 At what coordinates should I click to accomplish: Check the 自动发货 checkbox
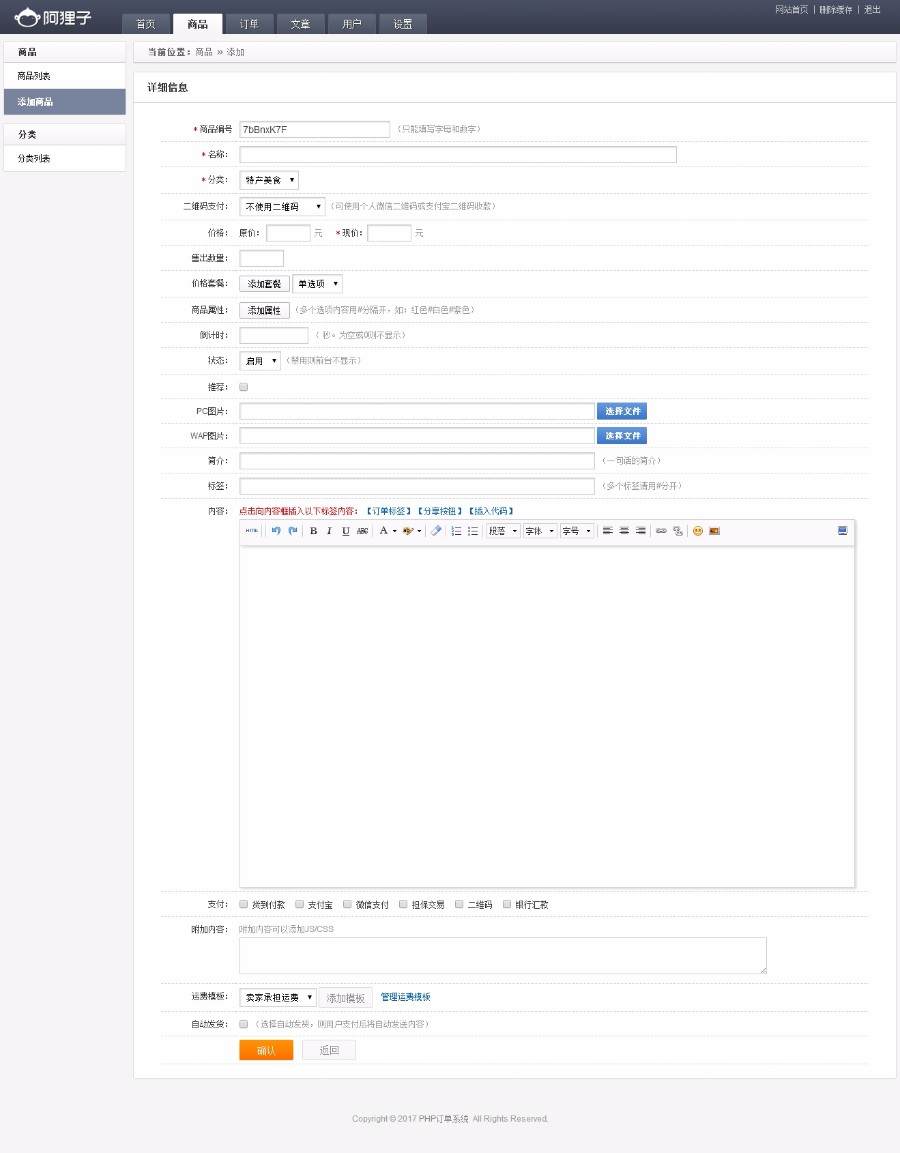[243, 1024]
